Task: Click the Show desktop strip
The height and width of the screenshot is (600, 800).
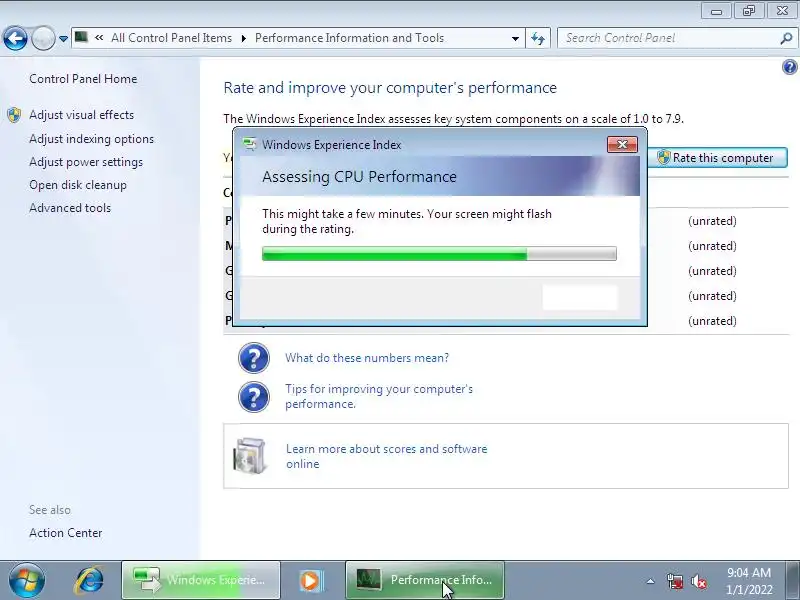Action: coord(793,580)
